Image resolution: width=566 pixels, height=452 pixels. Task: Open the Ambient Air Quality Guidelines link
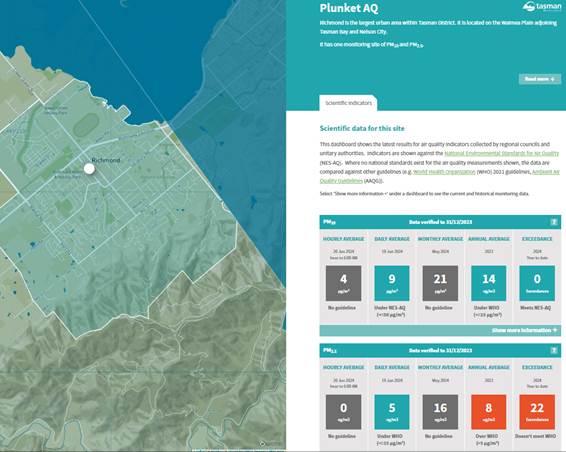pyautogui.click(x=439, y=176)
